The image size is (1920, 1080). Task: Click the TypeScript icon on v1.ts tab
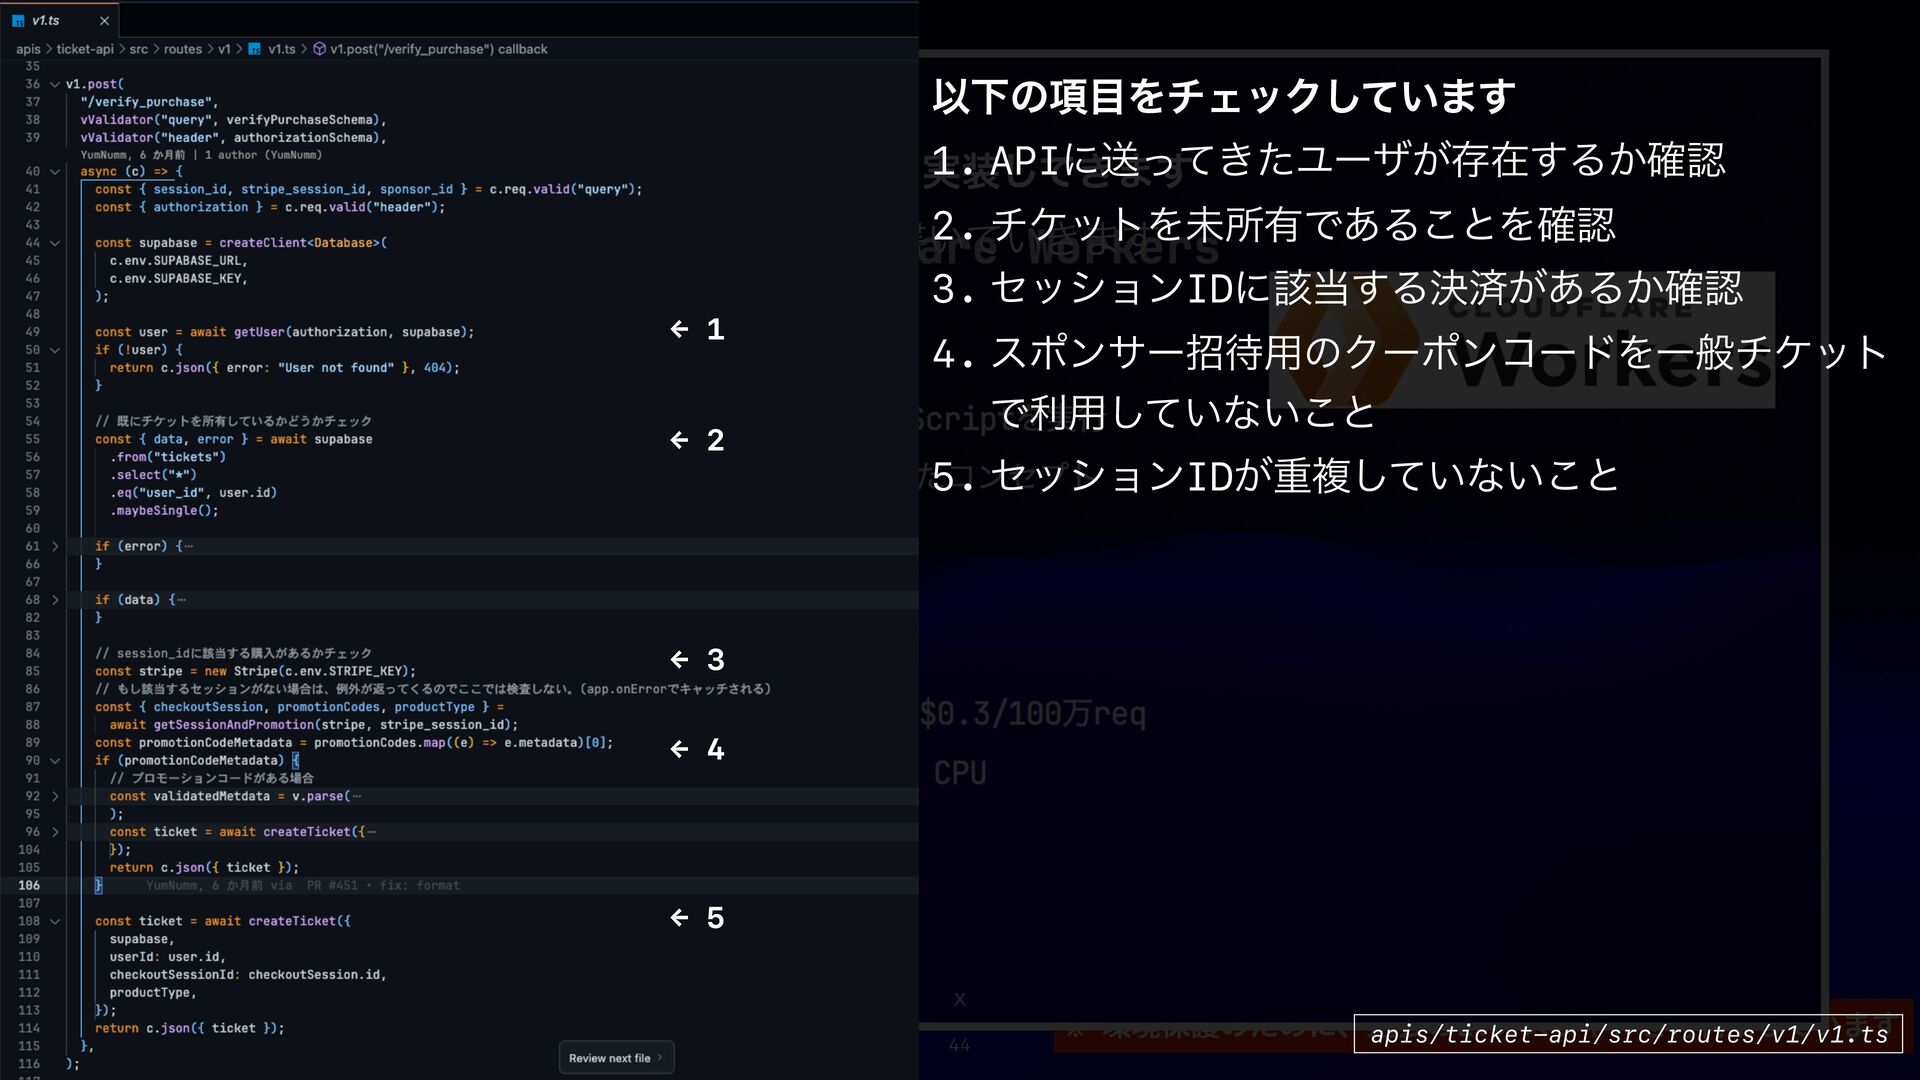pos(18,20)
